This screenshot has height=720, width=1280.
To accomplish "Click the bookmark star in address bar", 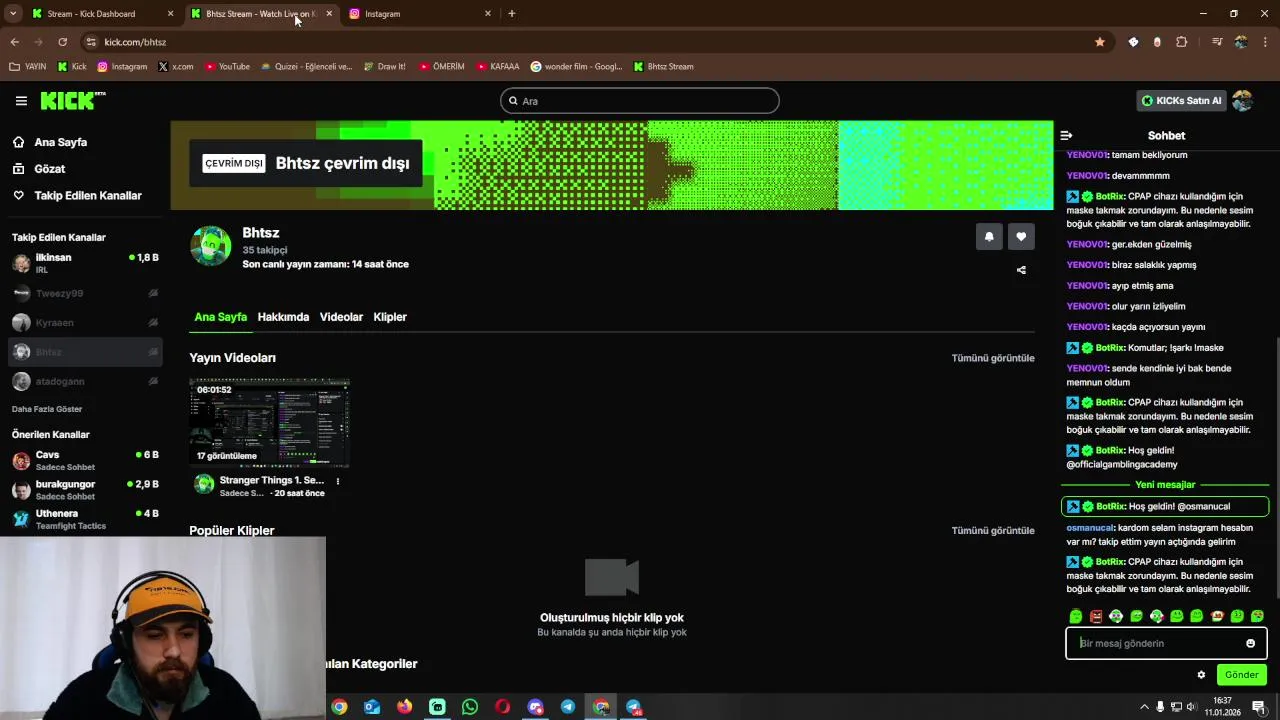I will 1100,42.
